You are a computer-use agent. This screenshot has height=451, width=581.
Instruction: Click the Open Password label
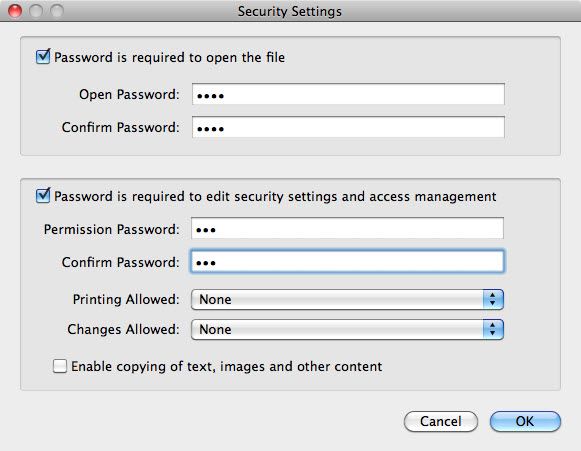(129, 94)
